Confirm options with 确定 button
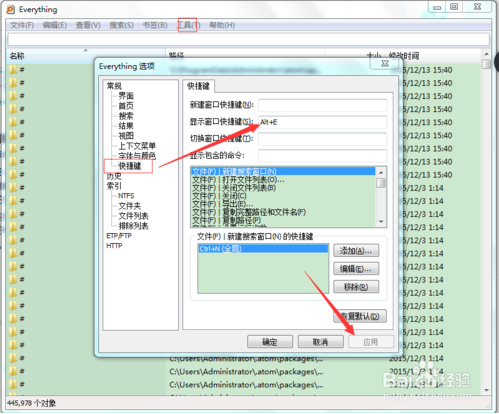 (270, 342)
